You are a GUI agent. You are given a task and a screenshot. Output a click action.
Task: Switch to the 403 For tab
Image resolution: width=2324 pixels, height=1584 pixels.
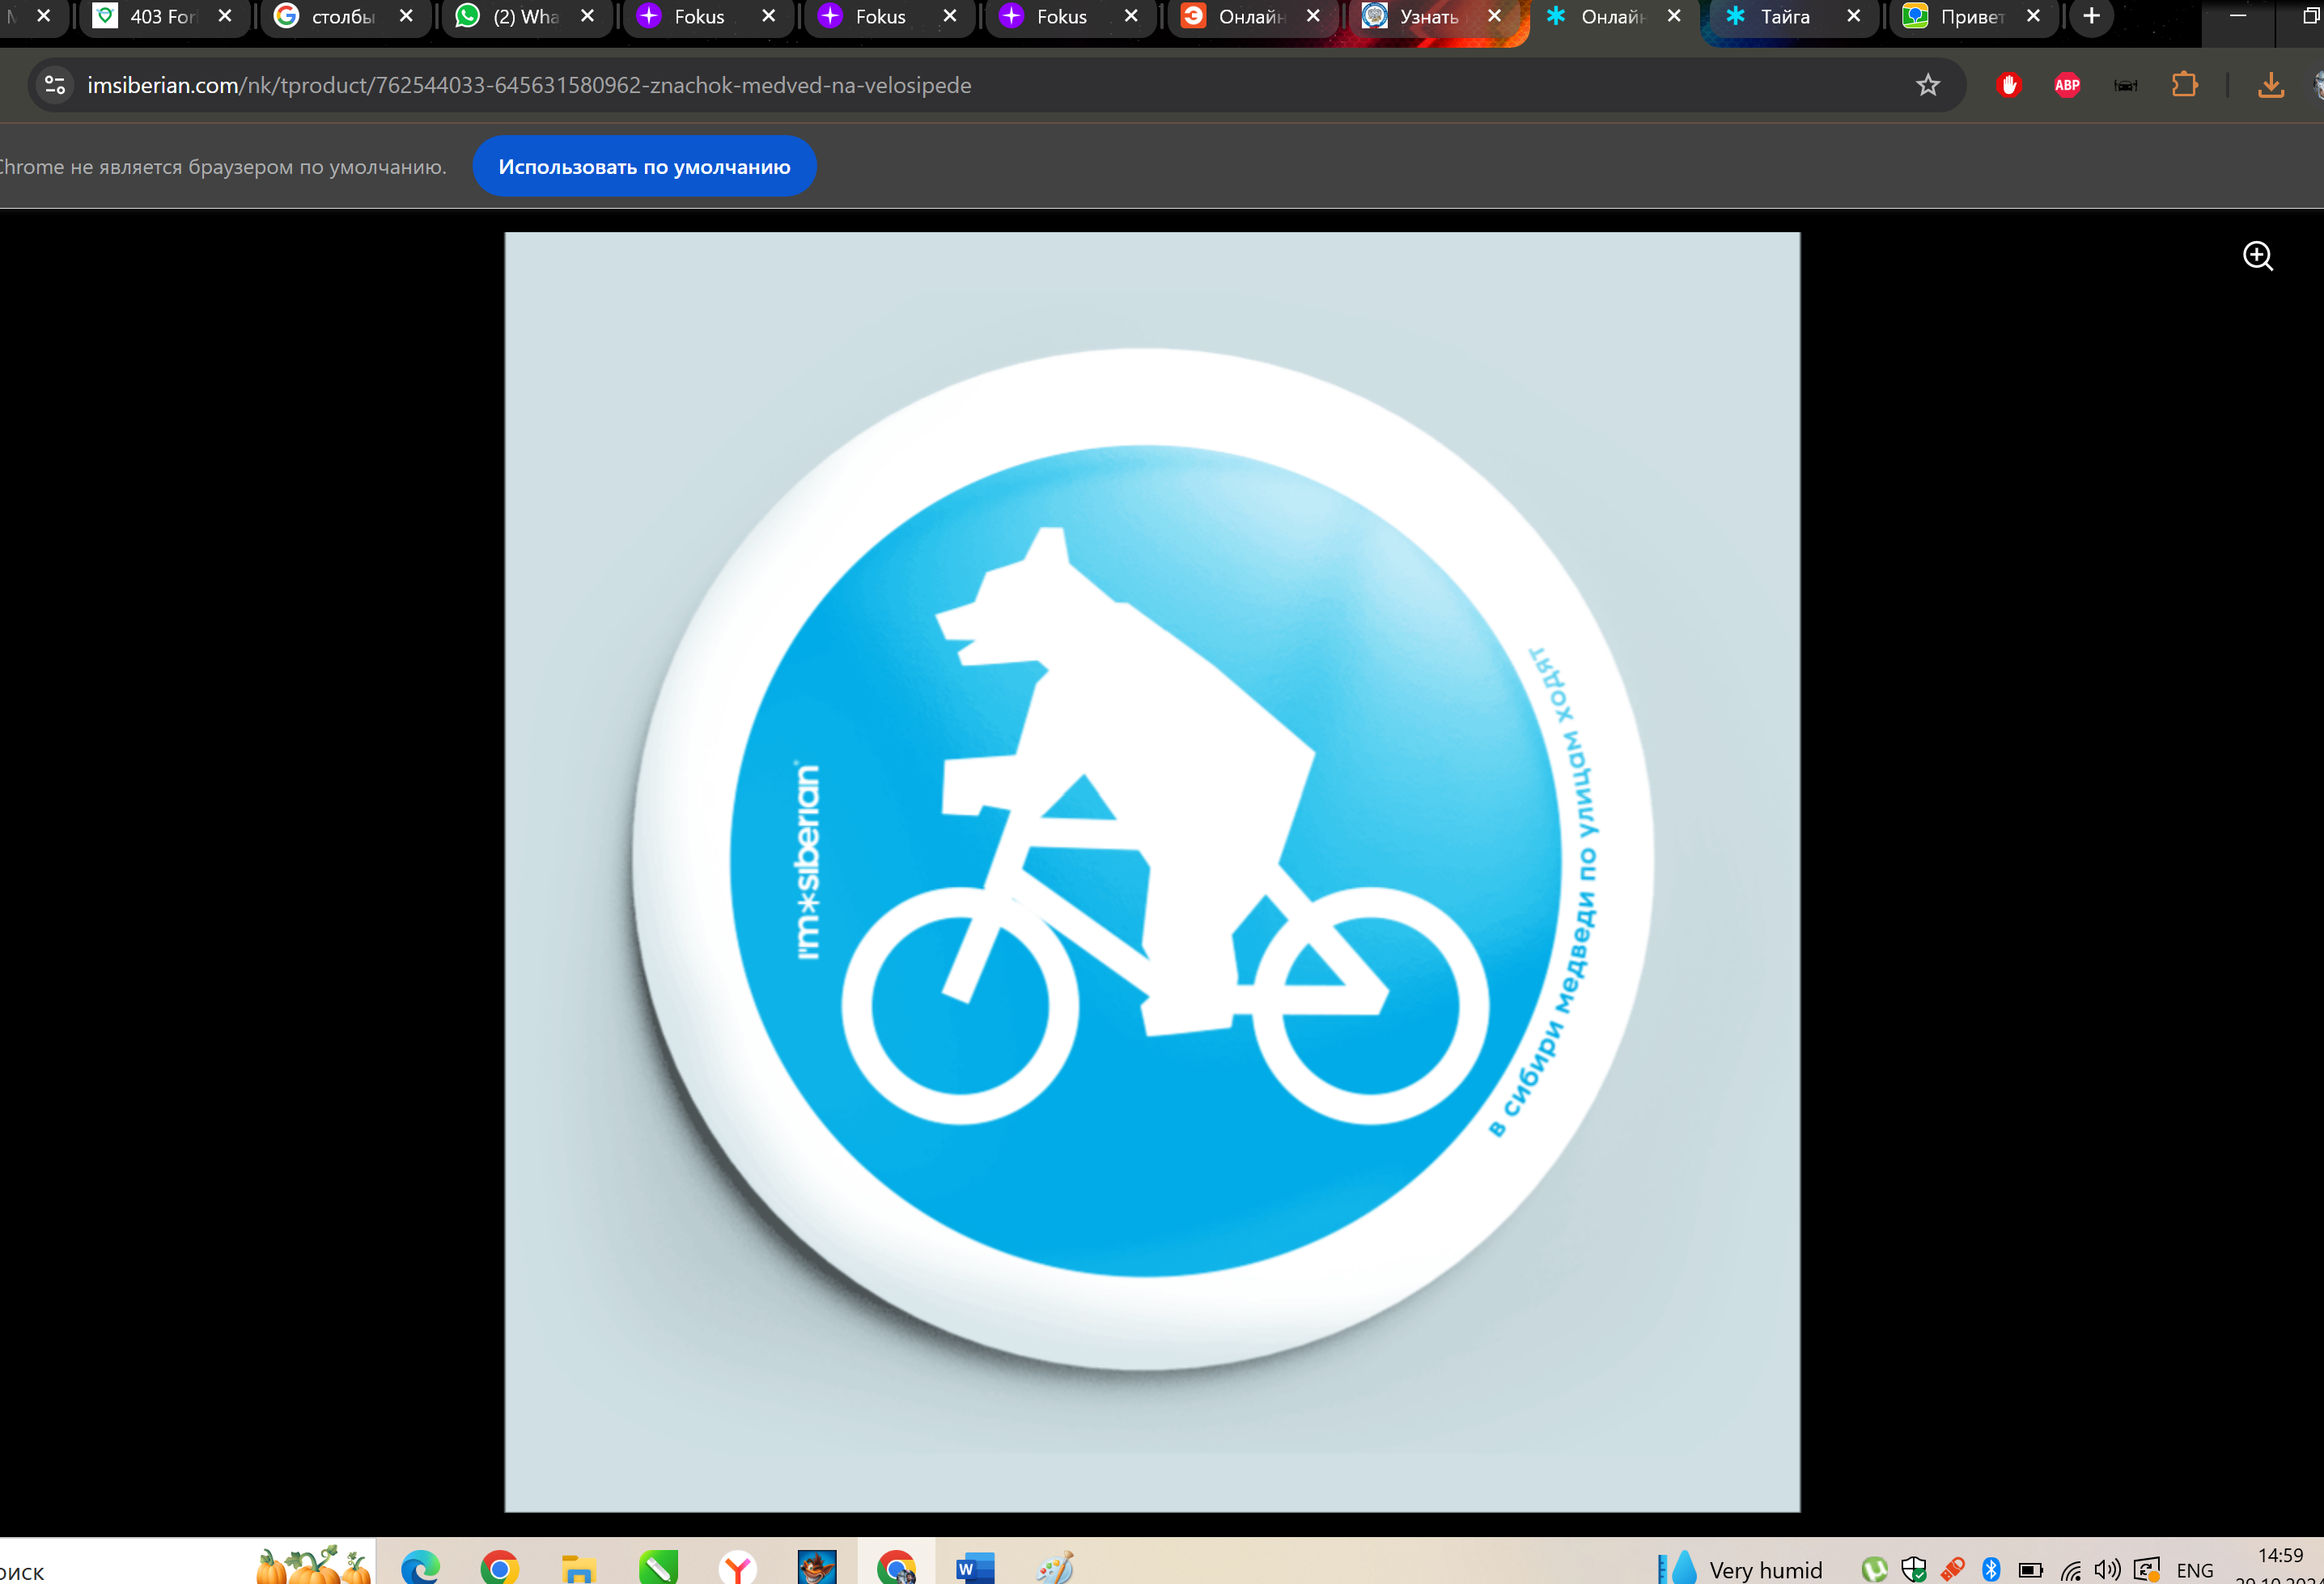tap(163, 16)
